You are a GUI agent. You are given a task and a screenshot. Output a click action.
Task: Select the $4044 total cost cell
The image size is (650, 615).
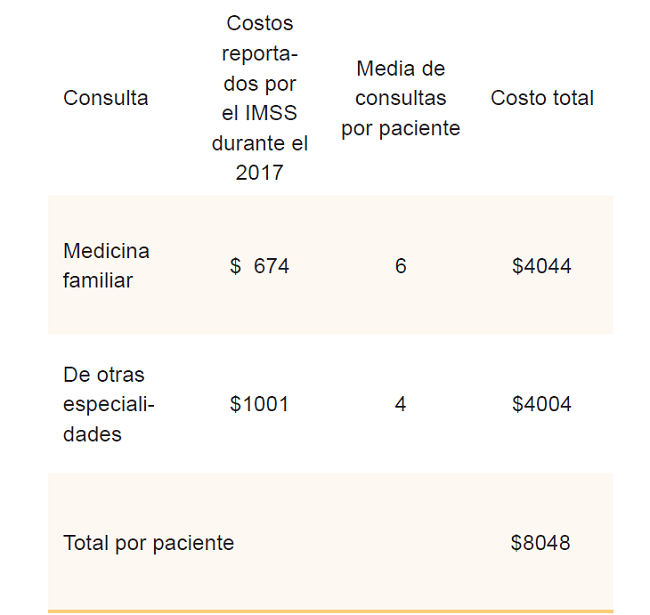[x=541, y=266]
